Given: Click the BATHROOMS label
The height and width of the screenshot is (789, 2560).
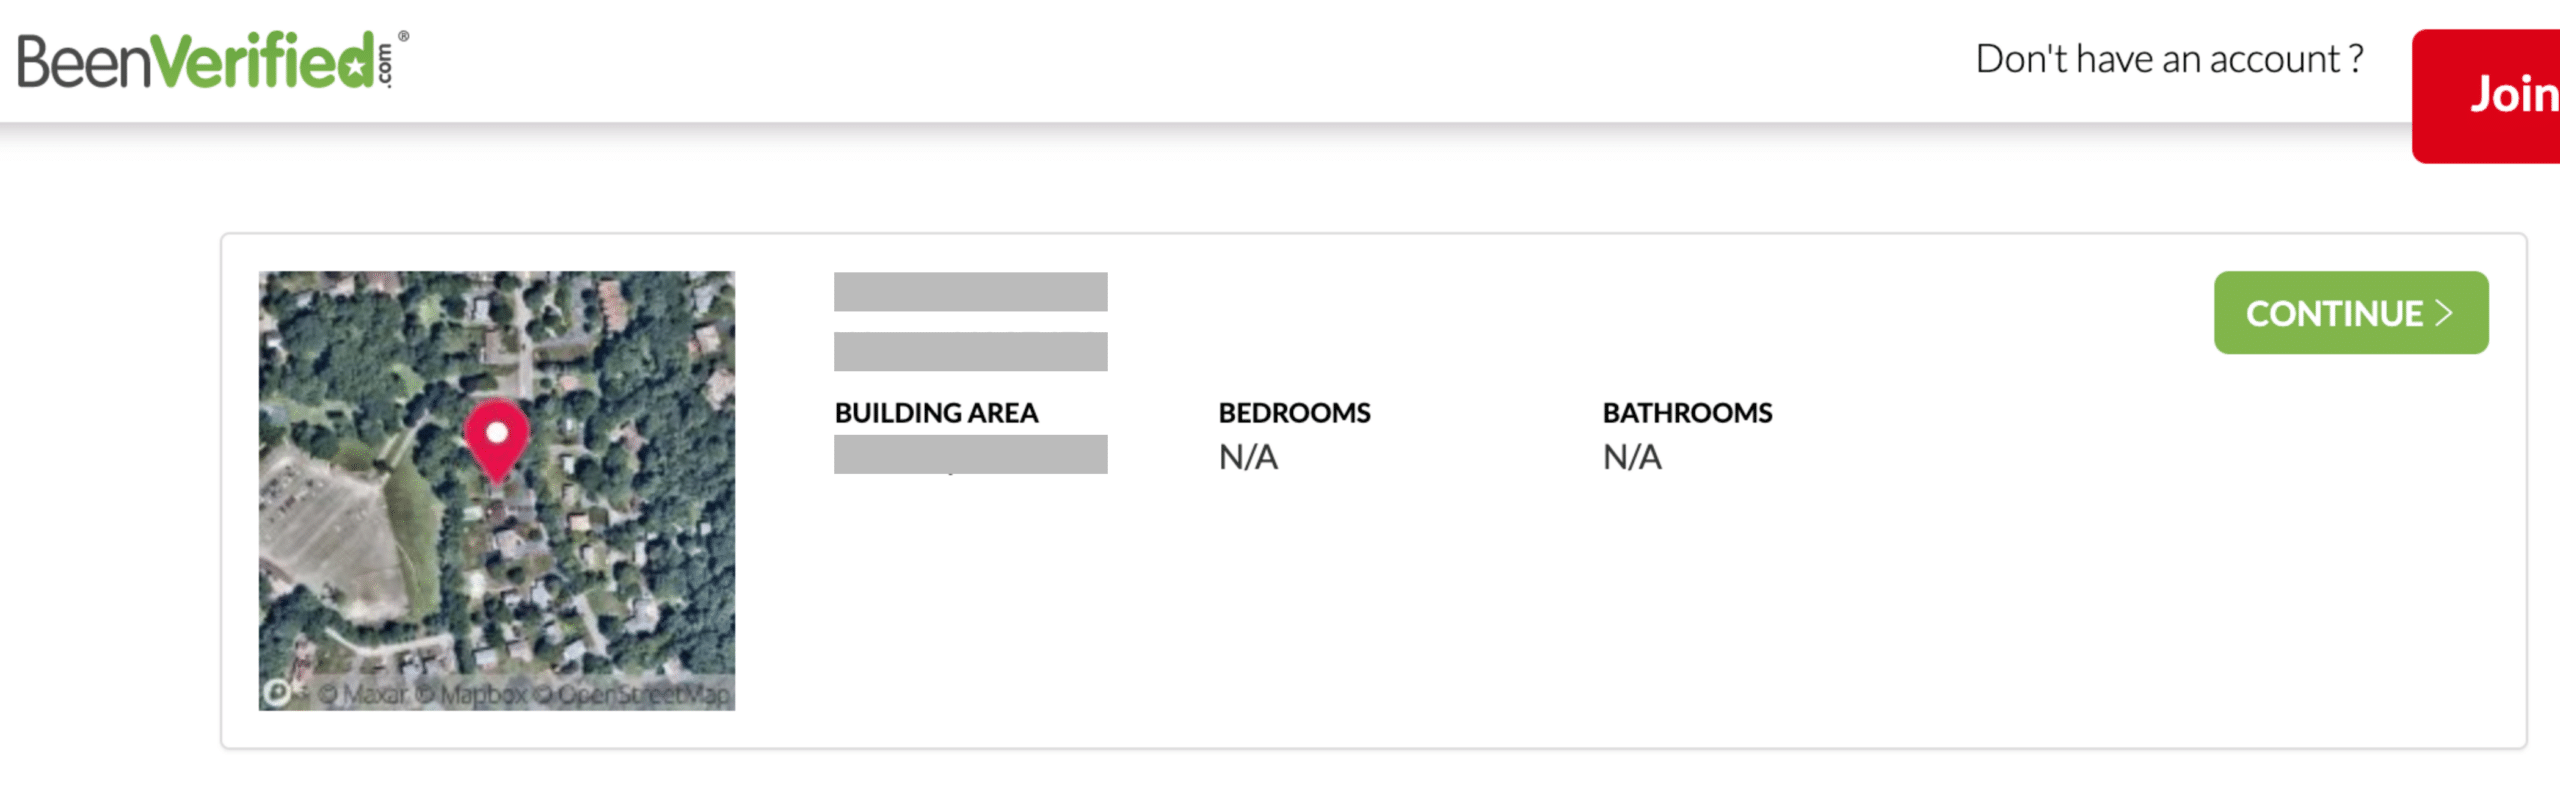Looking at the screenshot, I should click(1687, 412).
